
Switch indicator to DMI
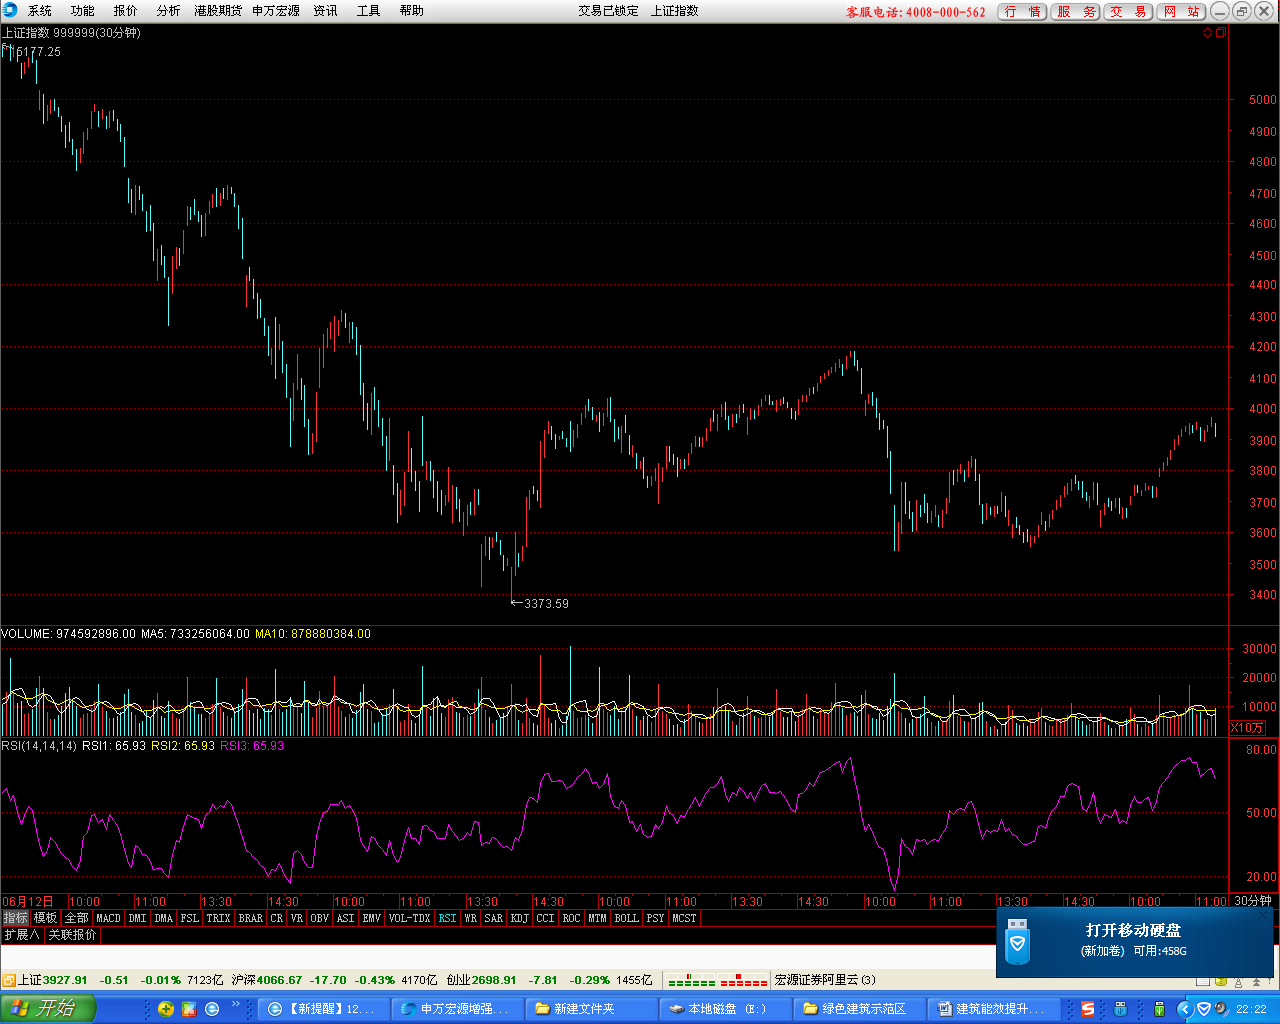click(x=138, y=918)
